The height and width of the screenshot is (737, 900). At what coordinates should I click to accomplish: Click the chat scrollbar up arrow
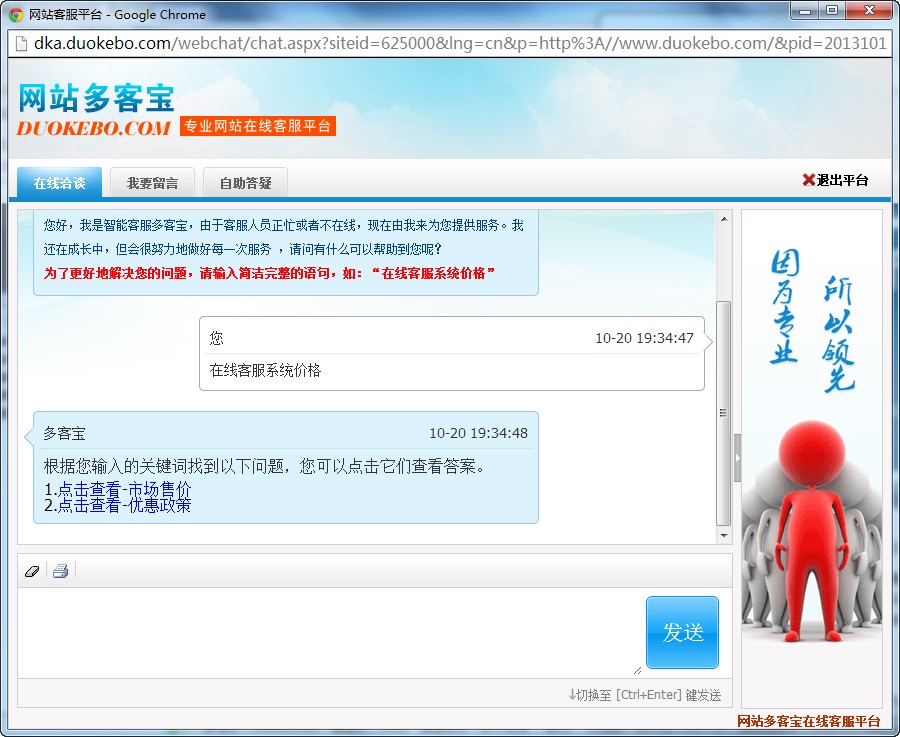coord(724,218)
